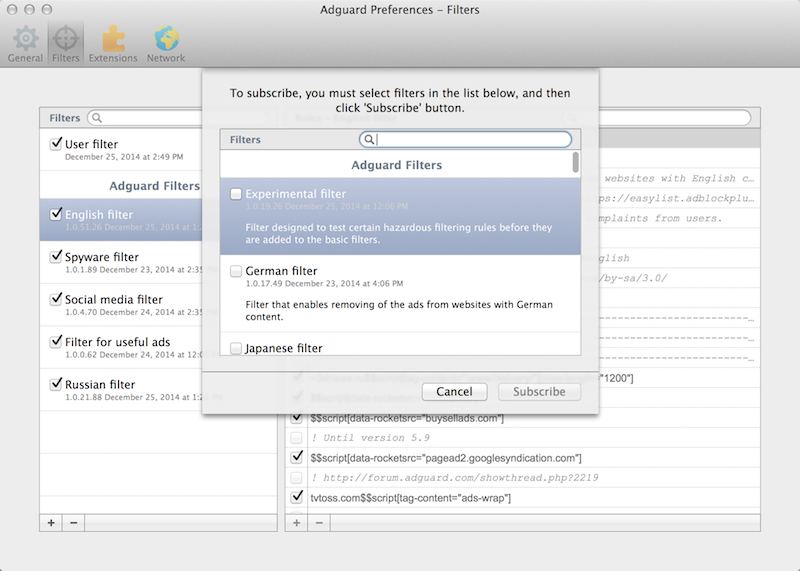Tick the Japanese filter checkbox
The width and height of the screenshot is (800, 571).
236,348
